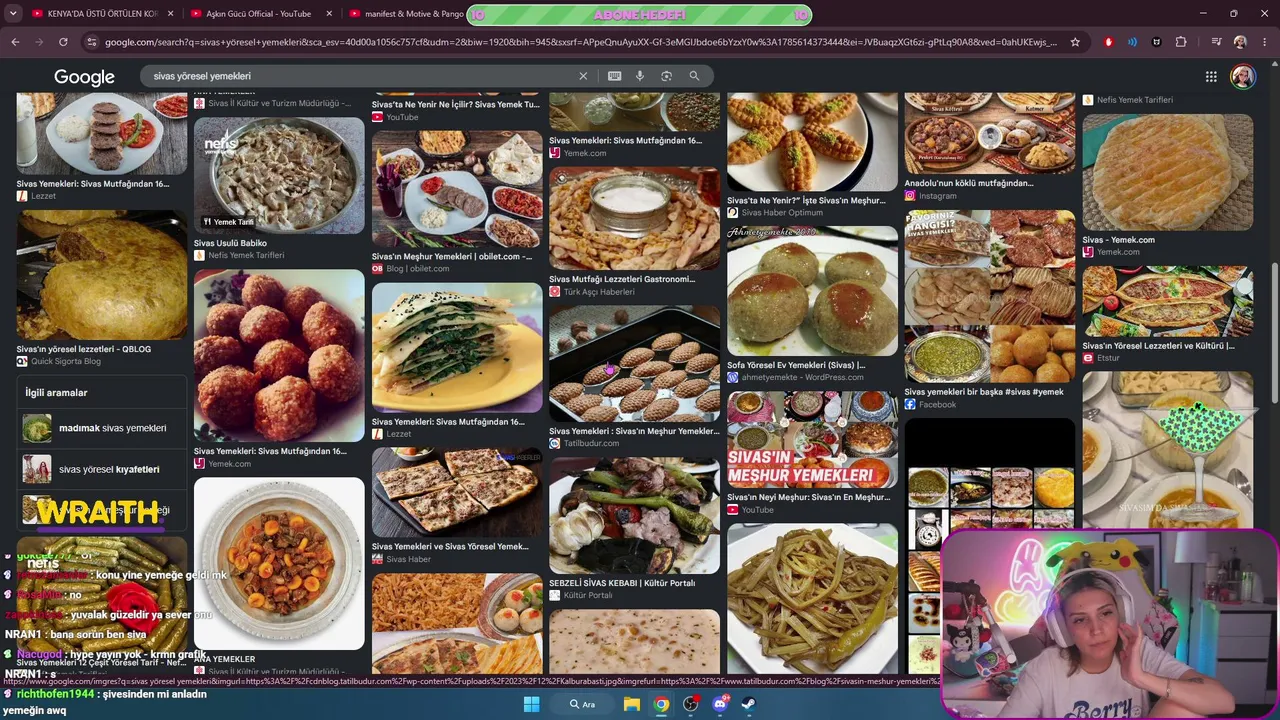Open the Babiko pasta dish image
The image size is (1280, 720).
[x=279, y=176]
